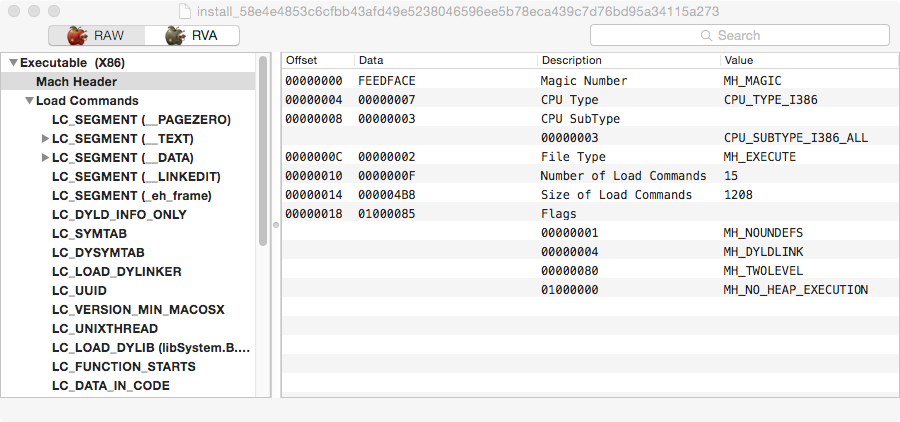
Task: Click the Description column header
Action: [x=626, y=61]
